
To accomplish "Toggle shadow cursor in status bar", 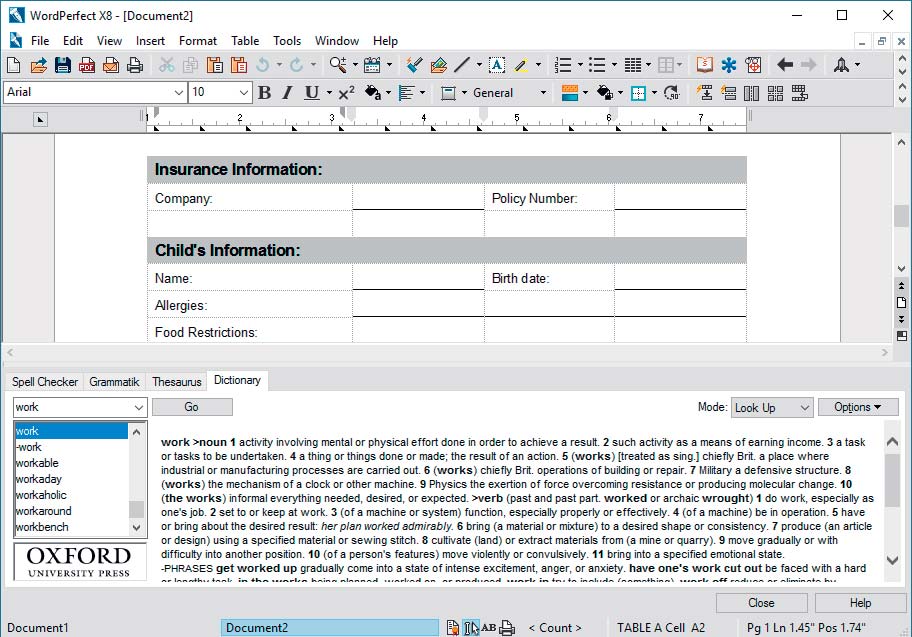I will point(470,628).
